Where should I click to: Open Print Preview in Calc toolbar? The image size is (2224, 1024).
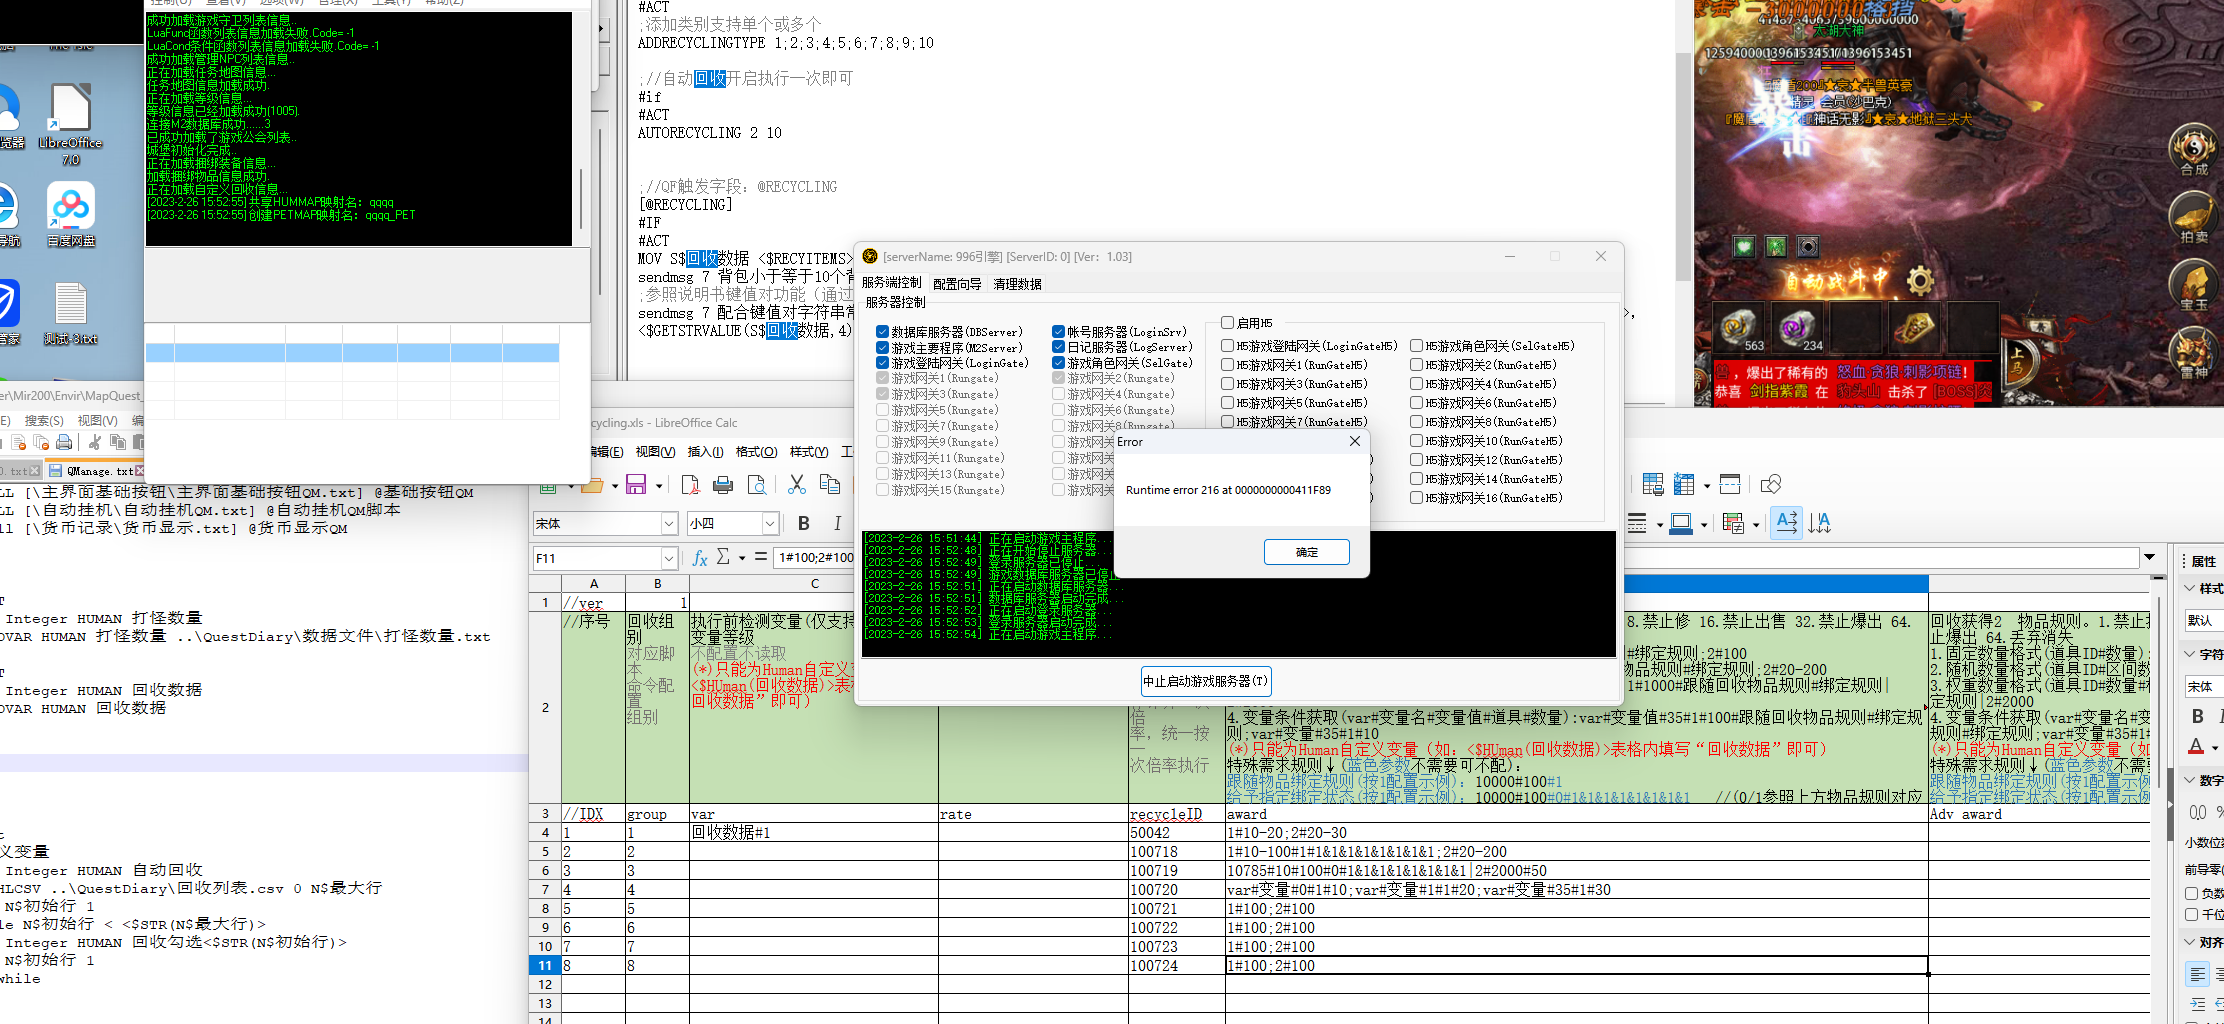[757, 485]
